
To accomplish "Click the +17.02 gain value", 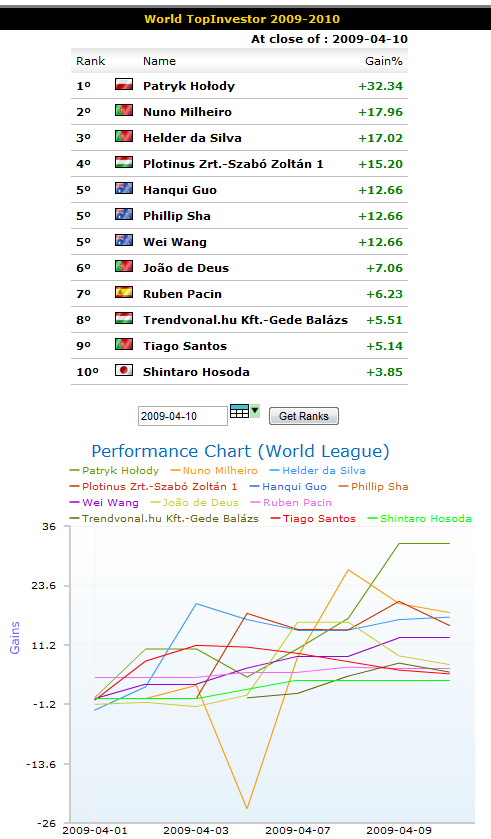I will [381, 138].
